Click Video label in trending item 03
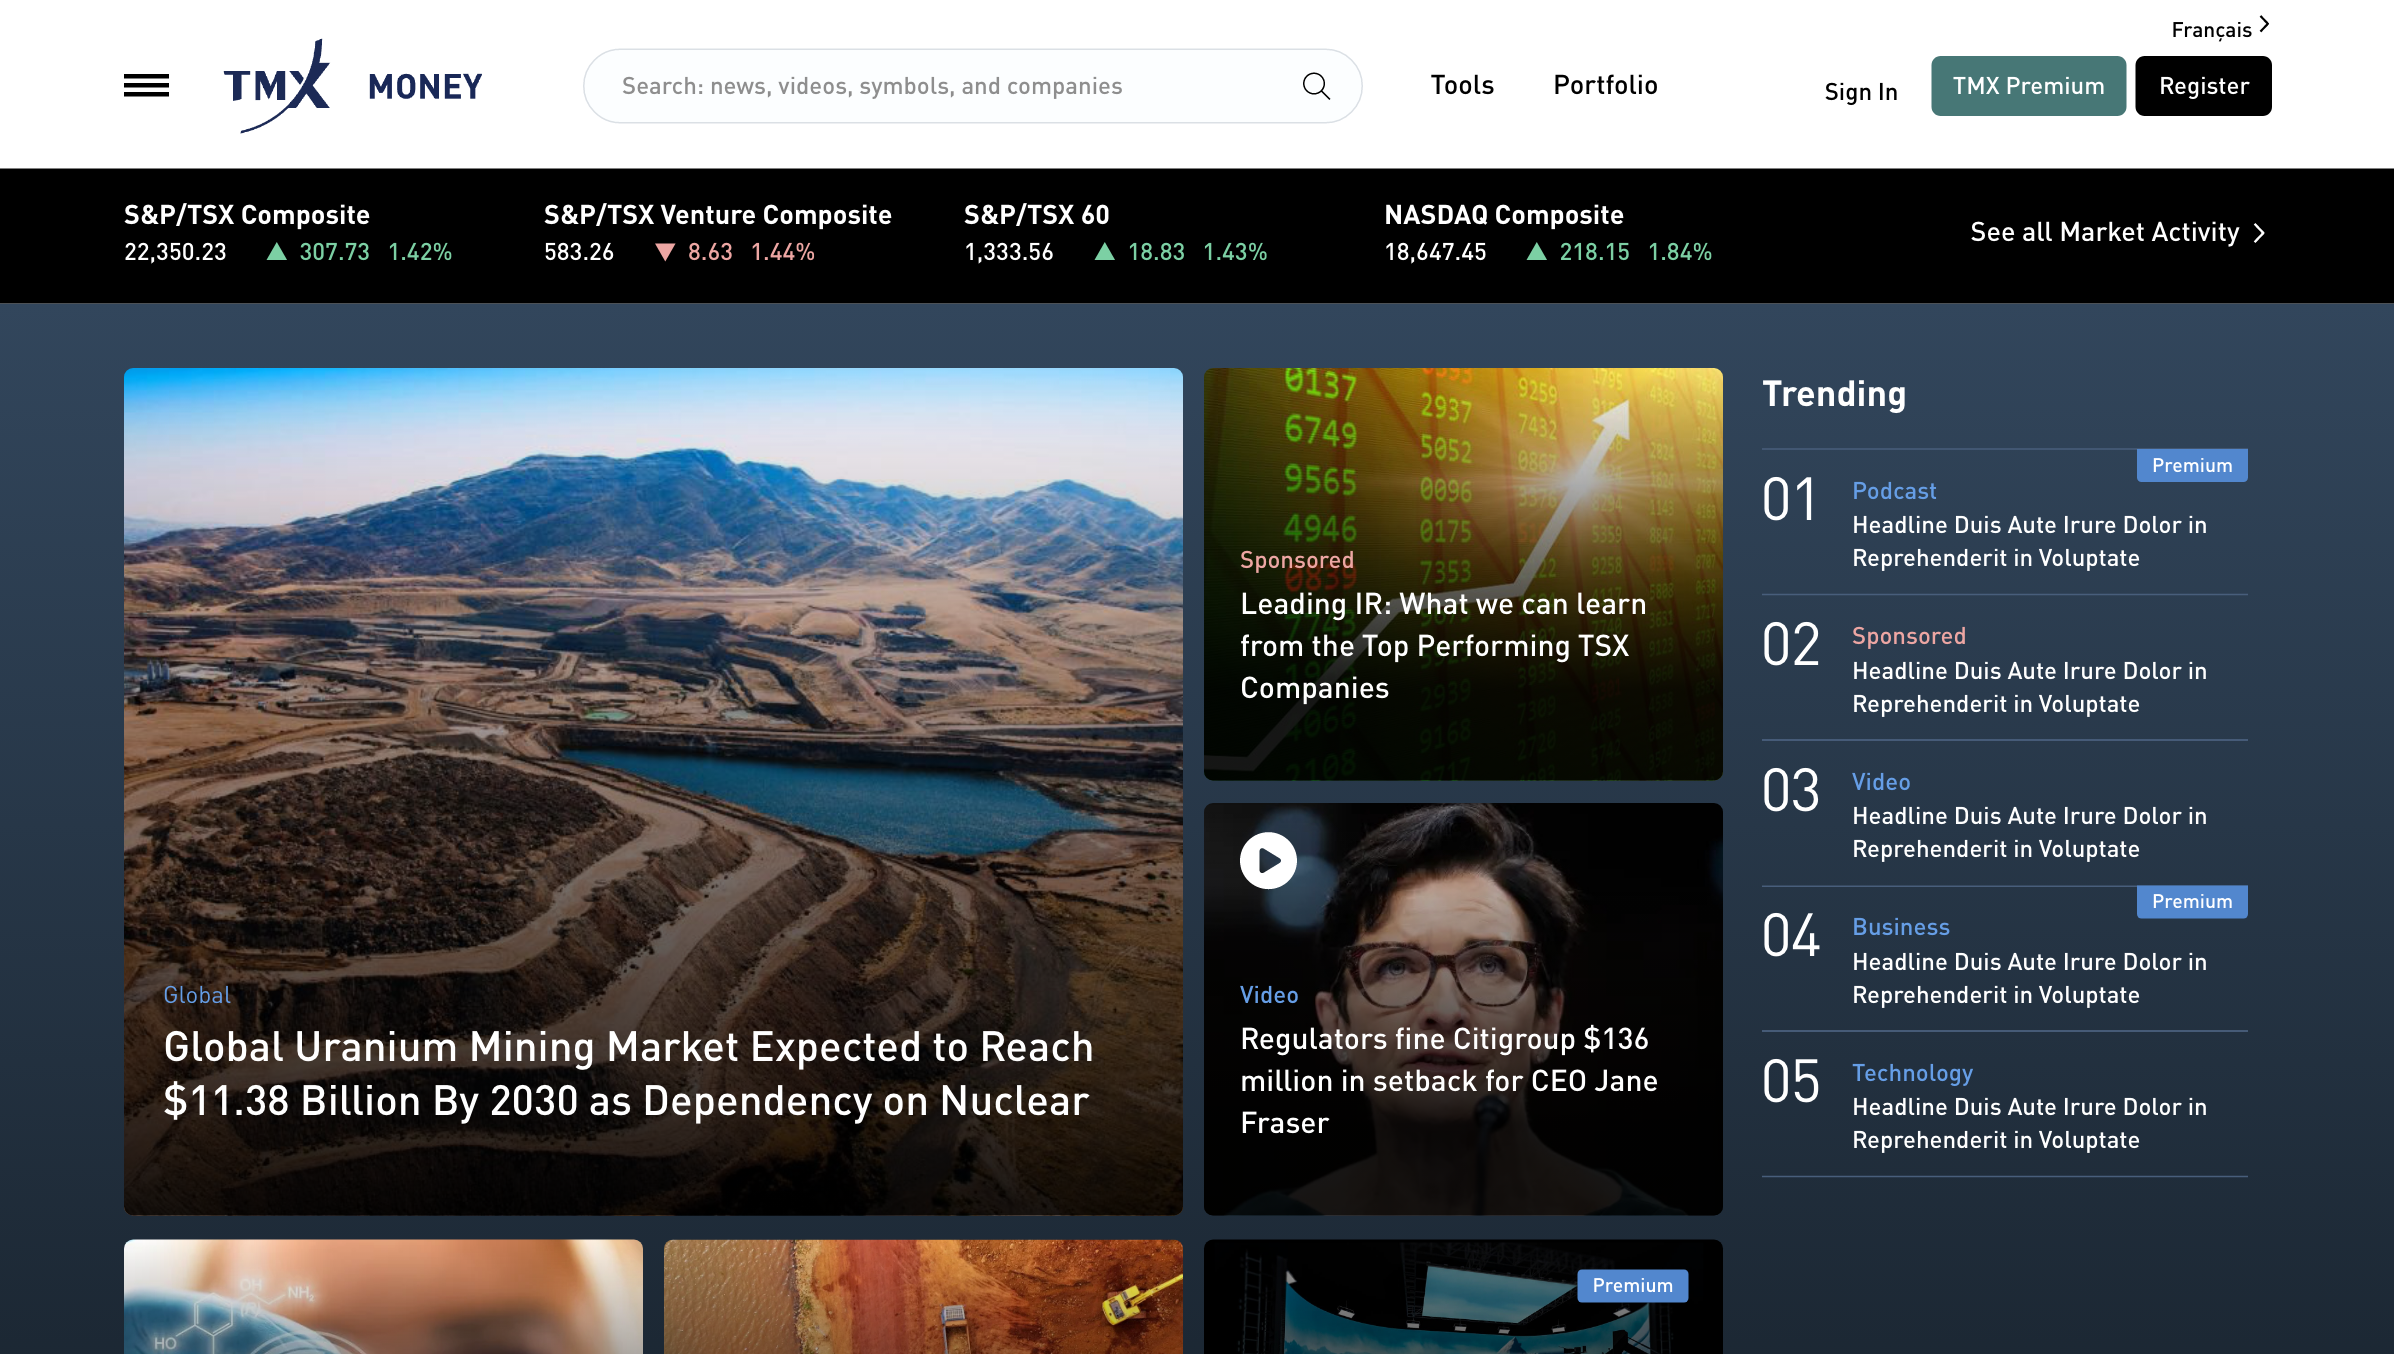Screen dimensions: 2394x1354 click(x=1881, y=782)
